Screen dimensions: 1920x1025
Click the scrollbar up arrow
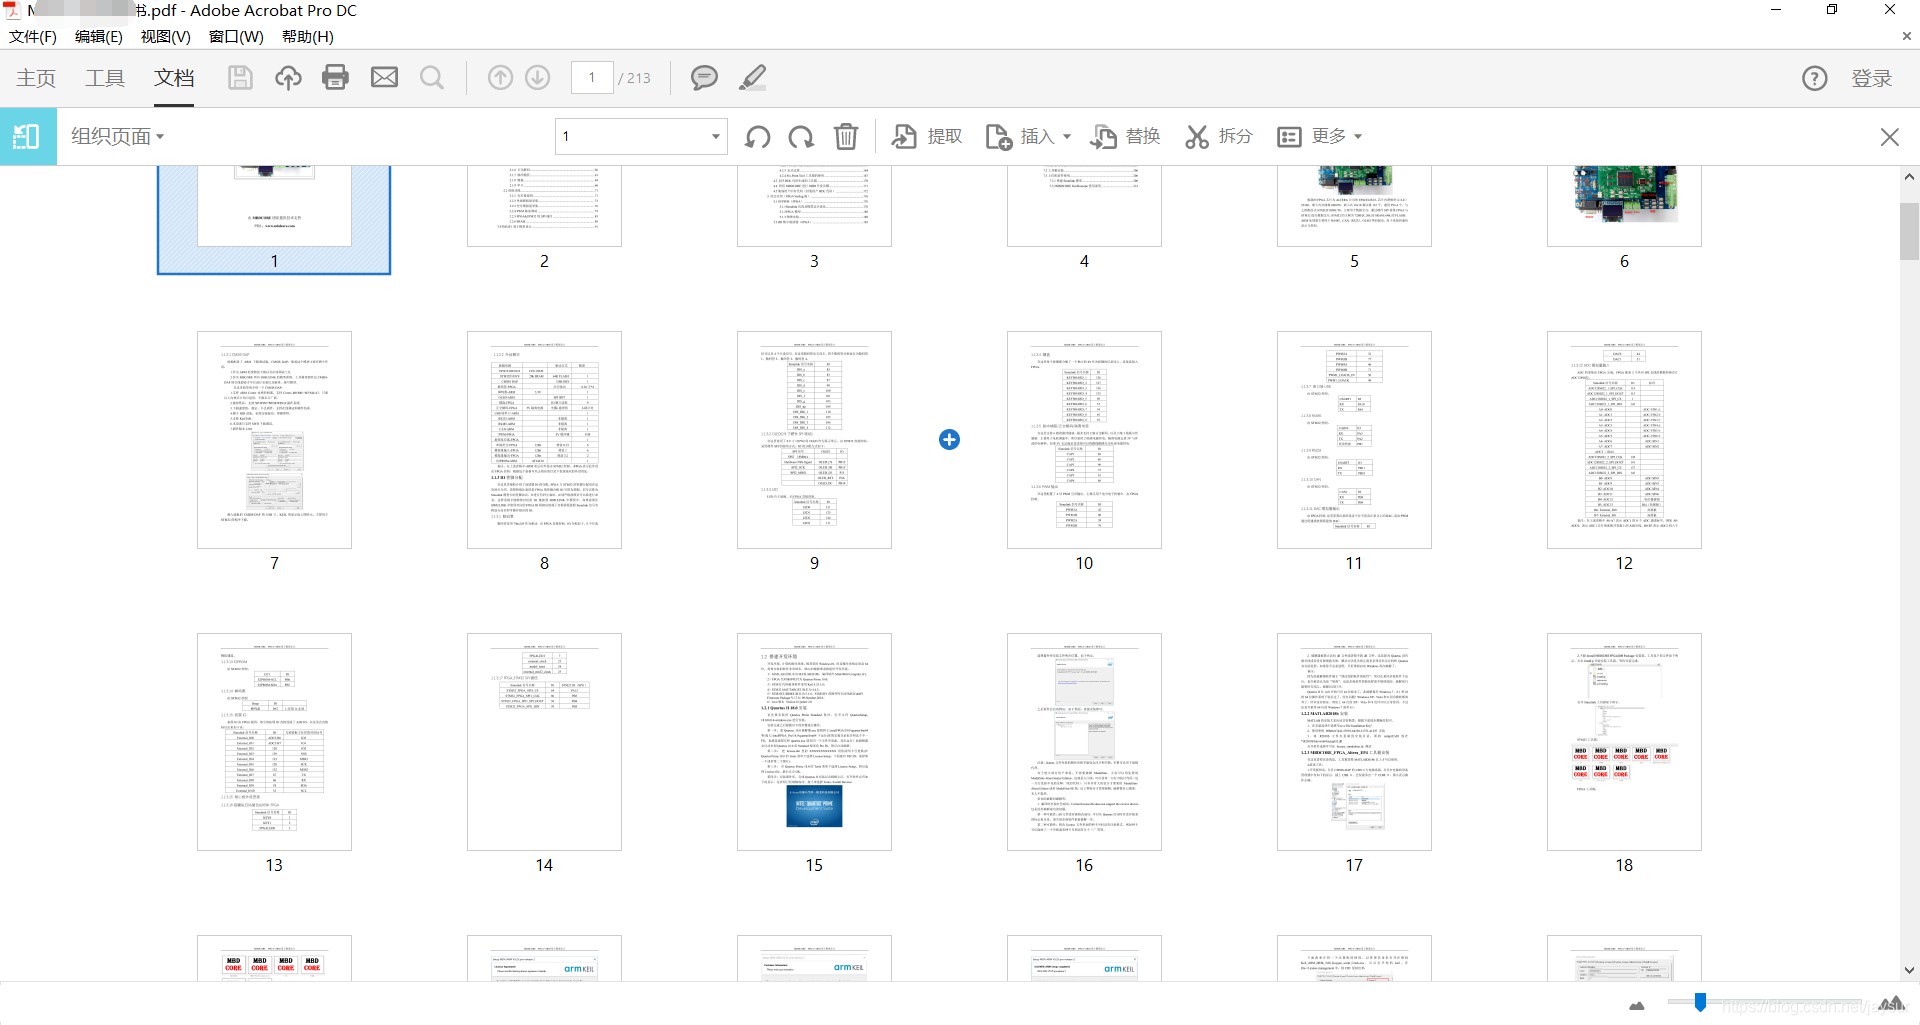(1909, 177)
